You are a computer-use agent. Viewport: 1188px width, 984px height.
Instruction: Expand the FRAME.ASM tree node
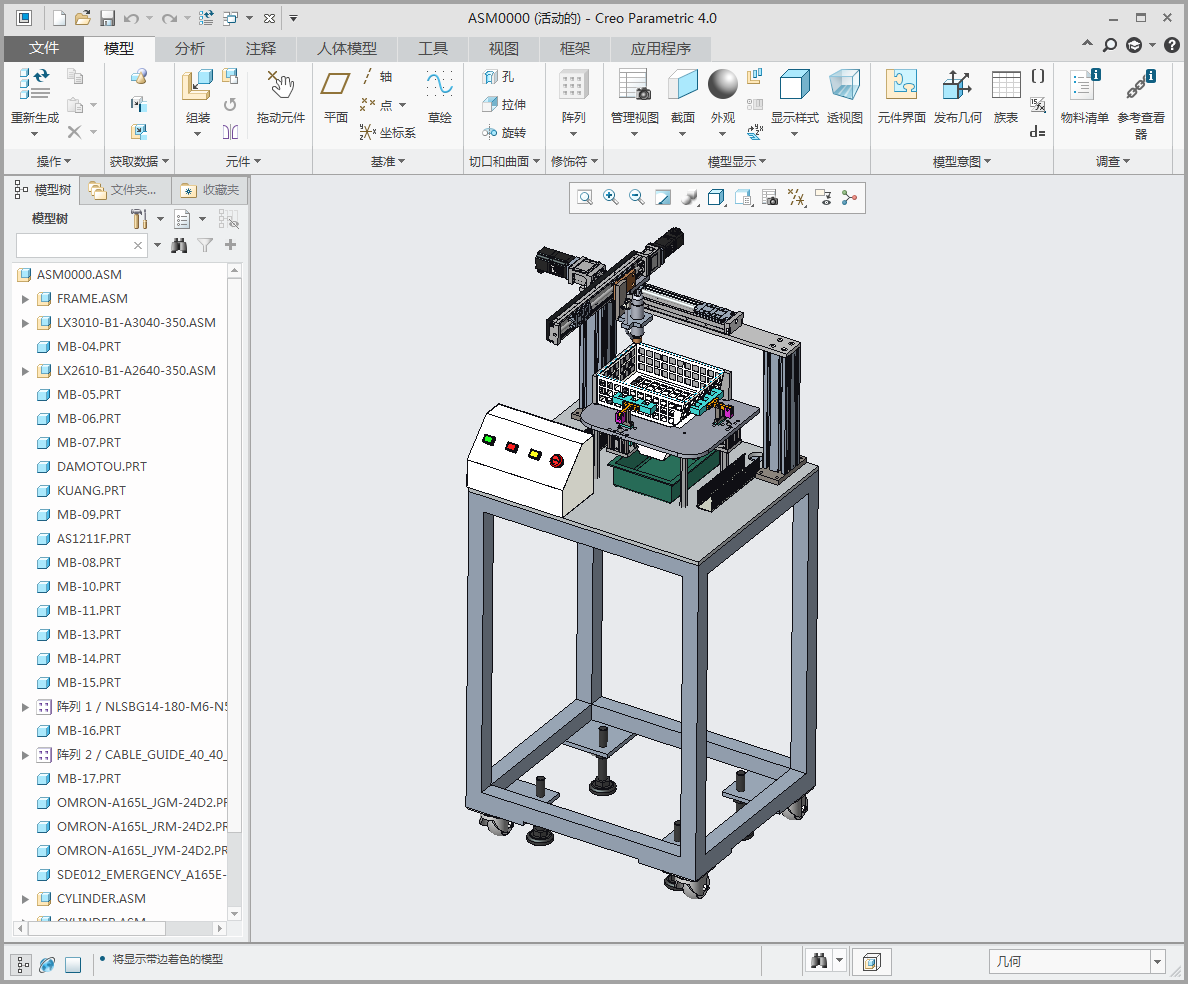point(26,299)
